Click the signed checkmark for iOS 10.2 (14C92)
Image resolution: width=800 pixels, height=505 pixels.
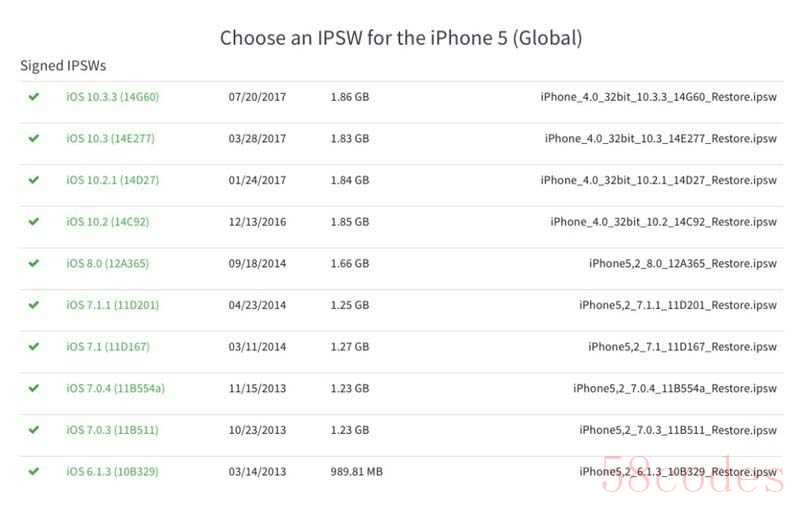click(x=34, y=221)
